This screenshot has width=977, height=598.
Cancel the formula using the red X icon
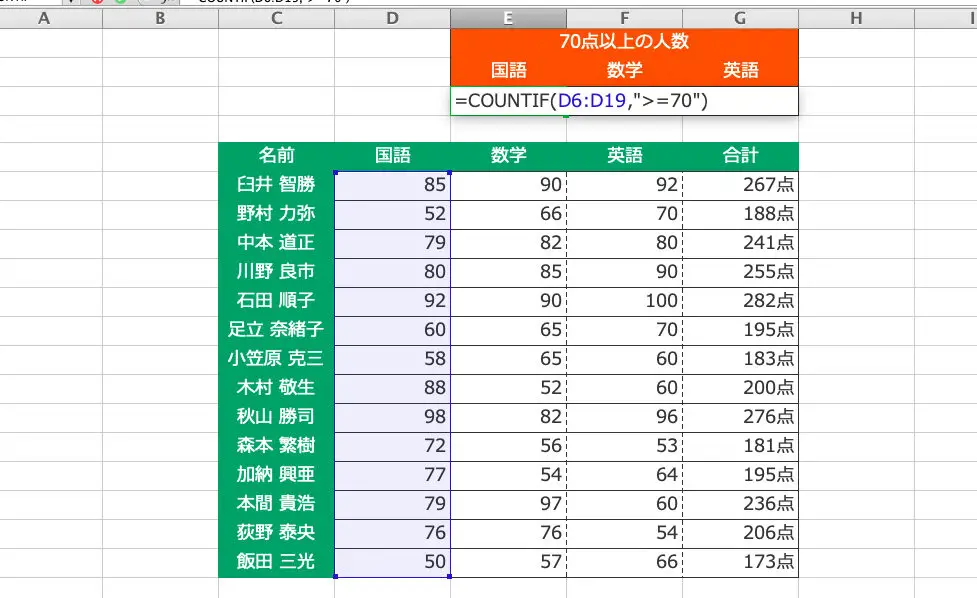tap(97, 4)
